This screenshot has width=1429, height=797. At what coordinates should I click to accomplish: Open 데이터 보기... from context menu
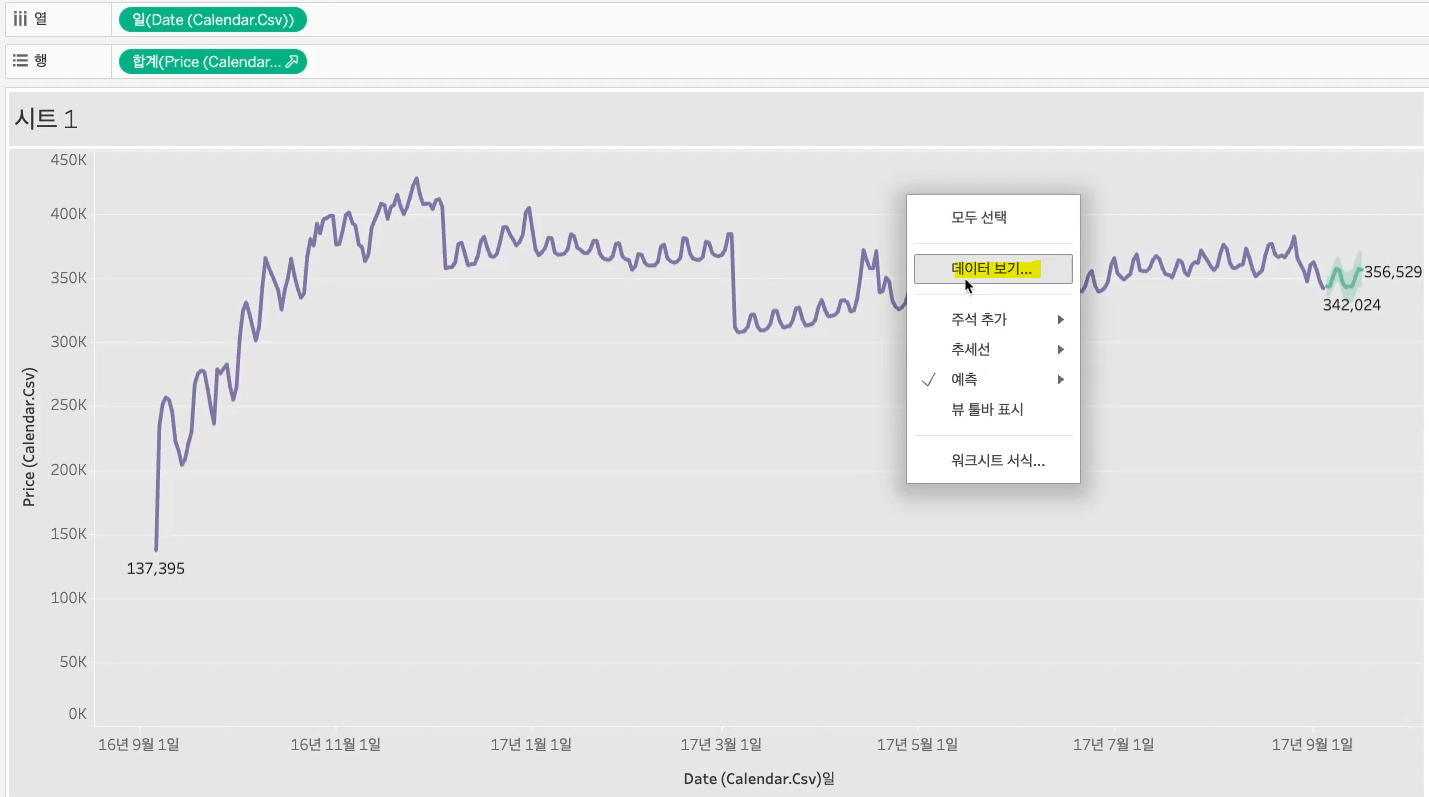pos(993,269)
